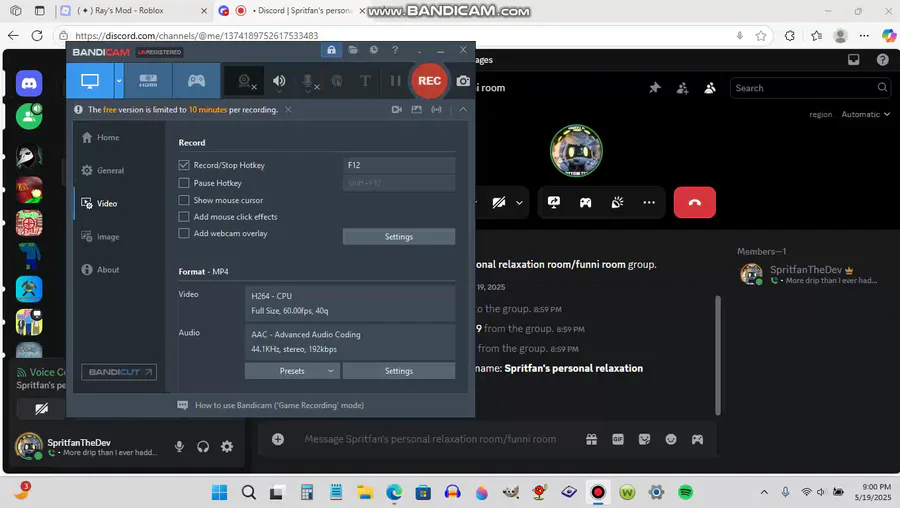Open the region Automatic dropdown
900x508 pixels.
pyautogui.click(x=866, y=114)
